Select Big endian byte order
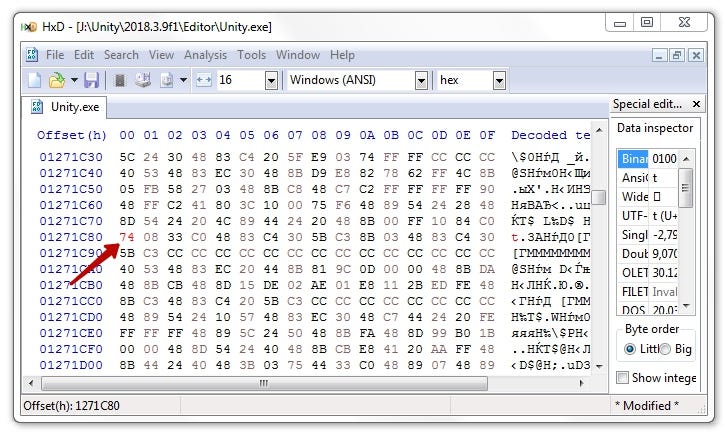The height and width of the screenshot is (433, 725). (665, 349)
